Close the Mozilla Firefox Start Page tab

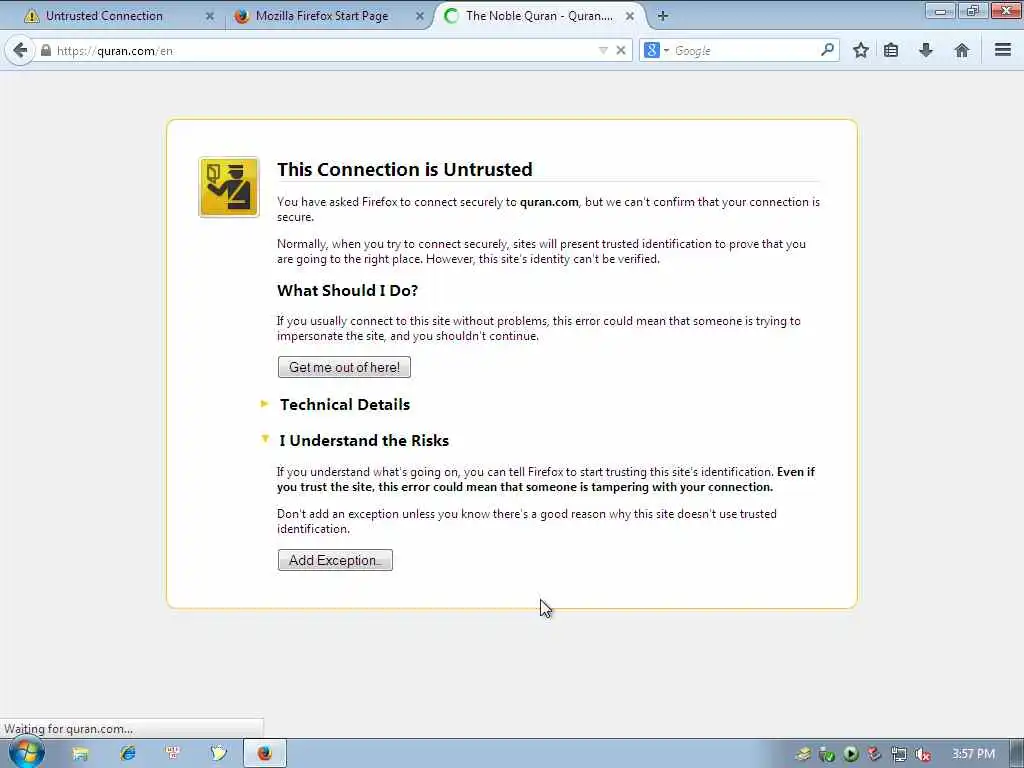420,16
